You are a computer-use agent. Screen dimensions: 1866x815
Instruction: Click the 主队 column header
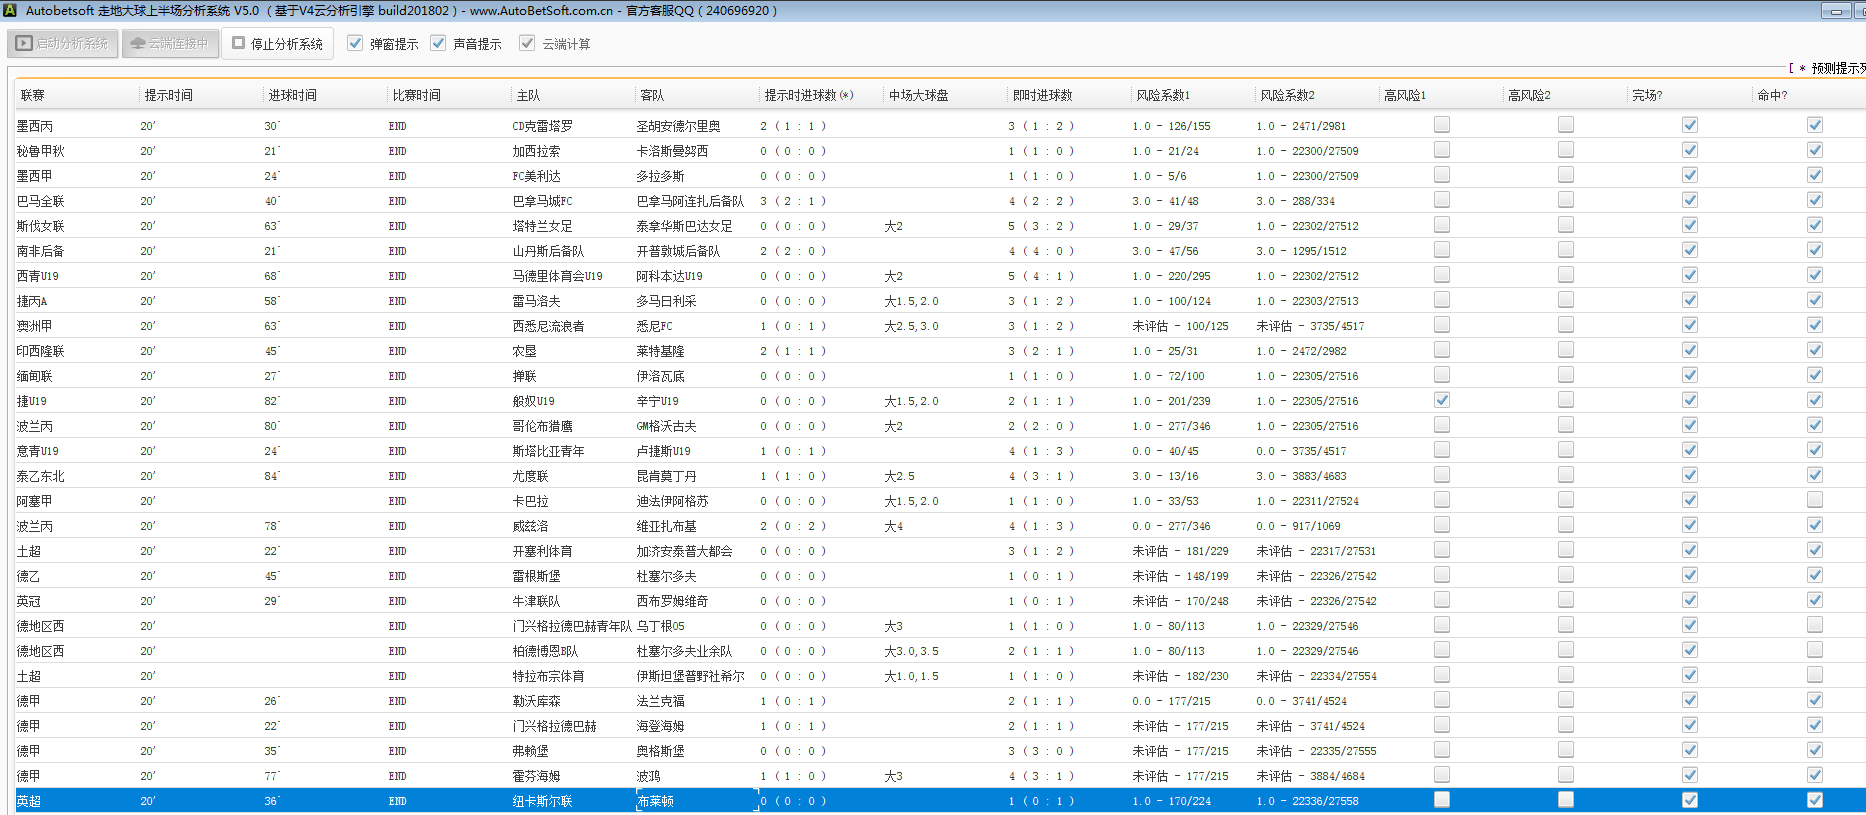(x=528, y=95)
